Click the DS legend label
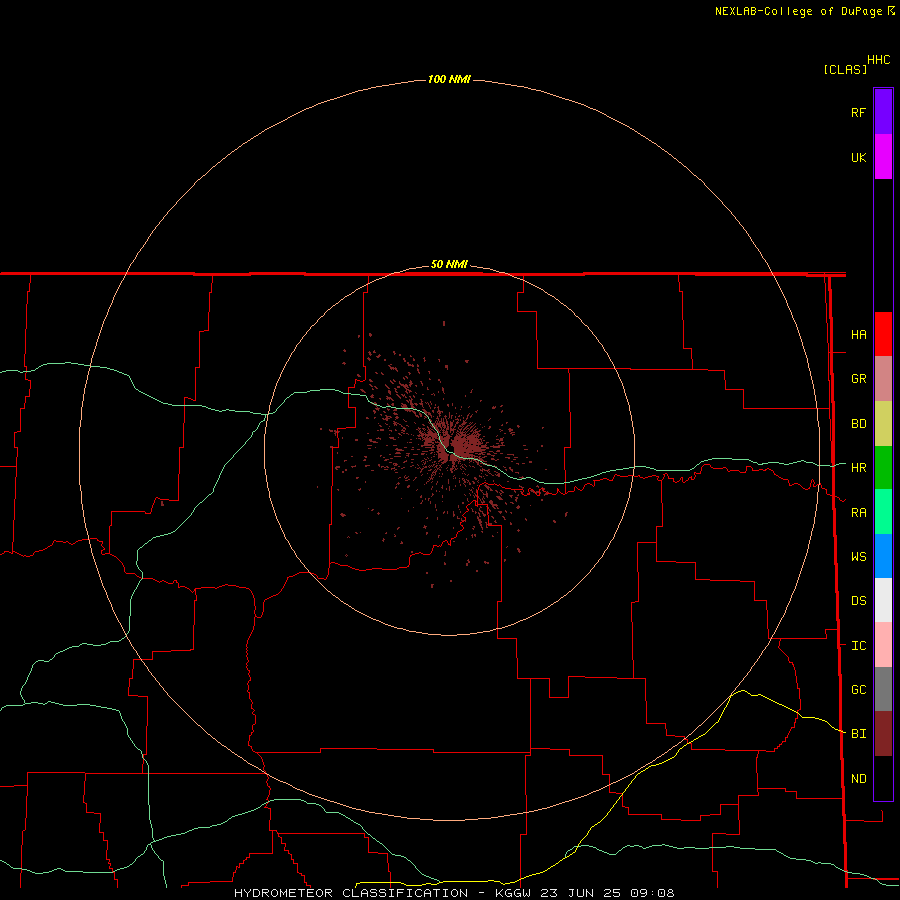The image size is (900, 900). 858,601
